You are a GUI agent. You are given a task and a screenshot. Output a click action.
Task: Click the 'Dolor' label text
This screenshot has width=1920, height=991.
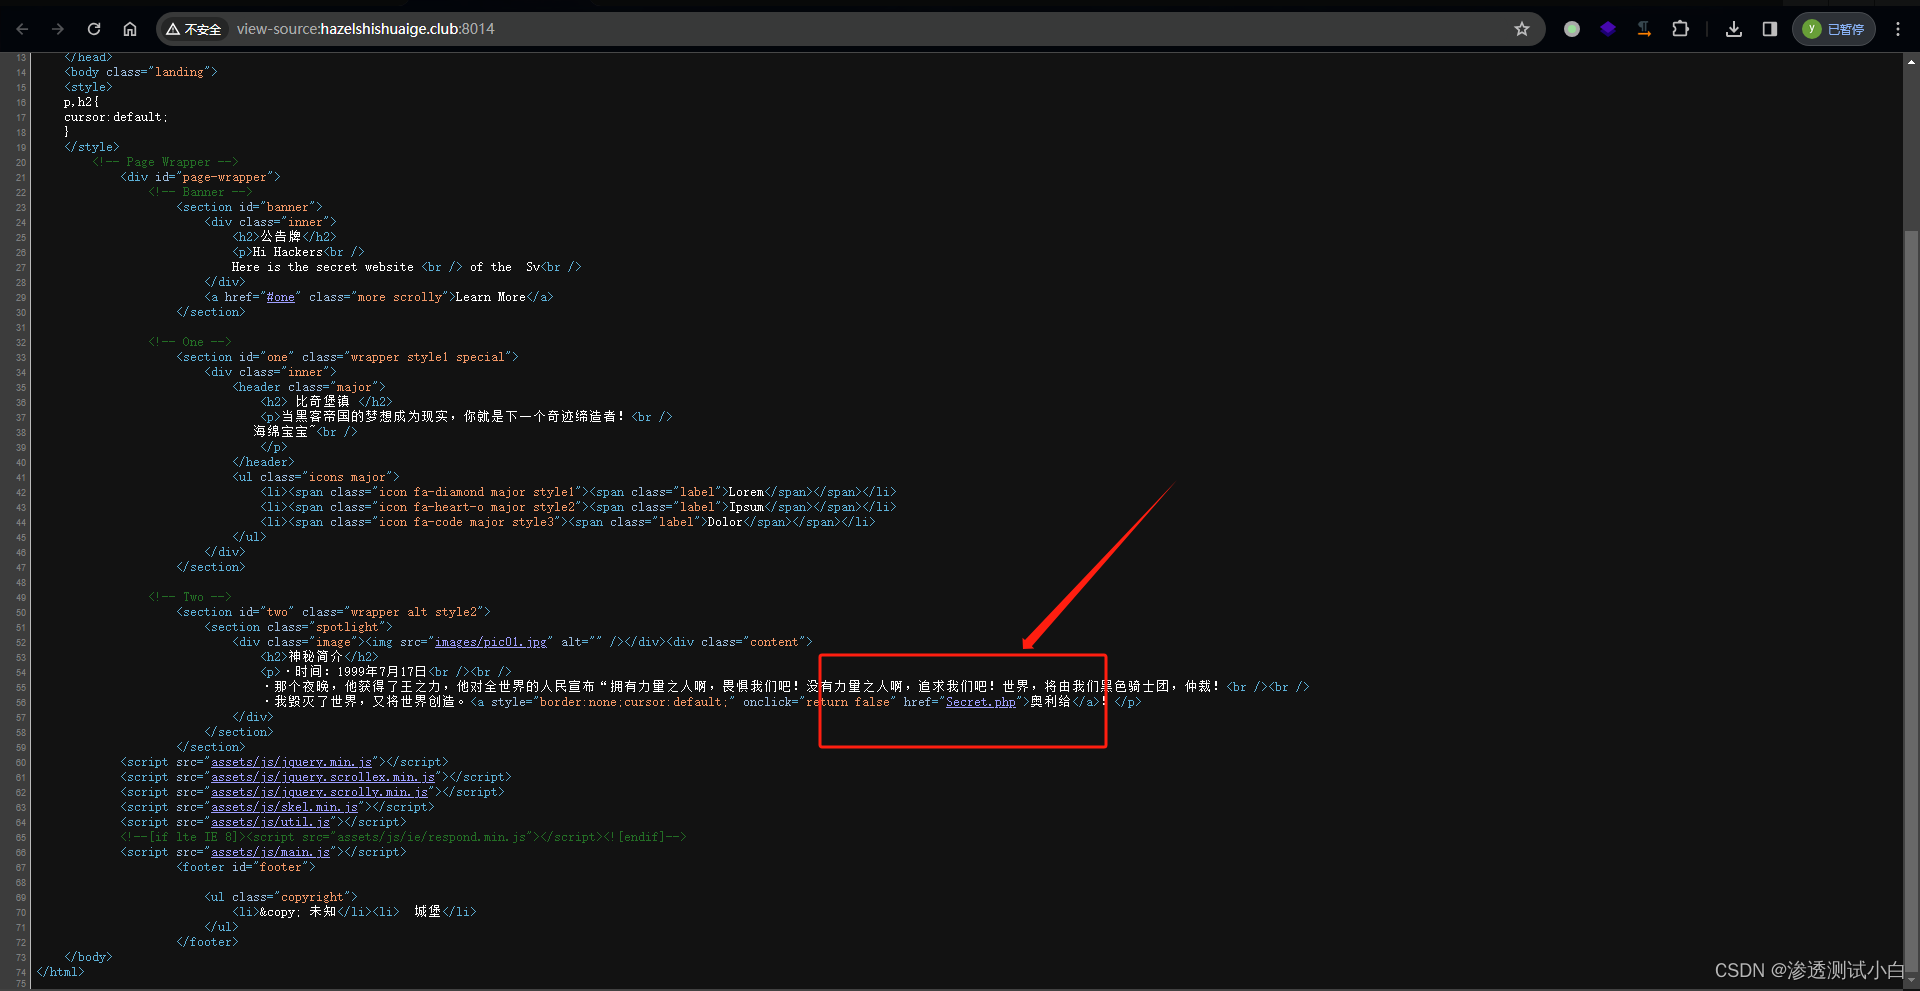click(725, 522)
